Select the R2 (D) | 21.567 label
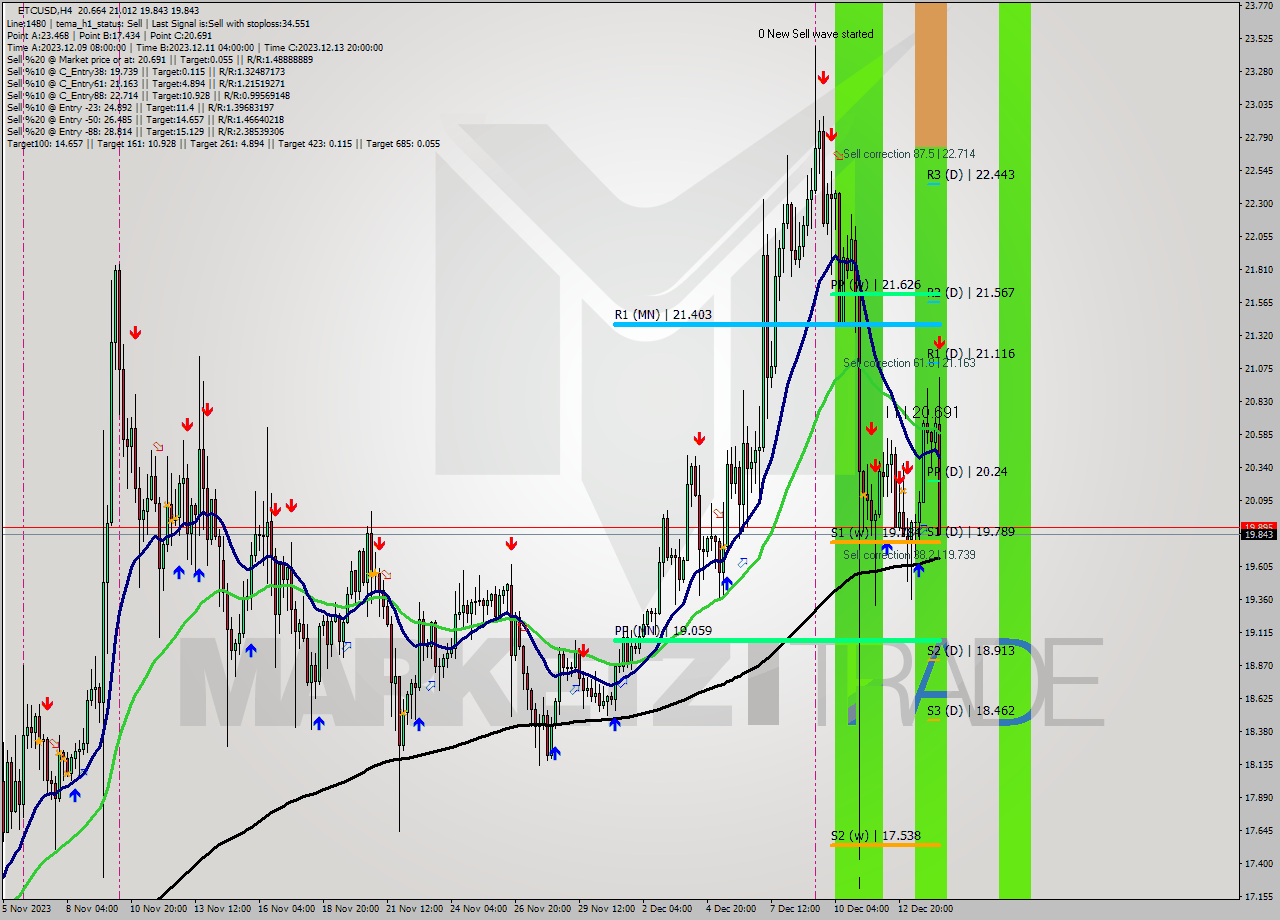This screenshot has height=920, width=1280. pyautogui.click(x=970, y=293)
